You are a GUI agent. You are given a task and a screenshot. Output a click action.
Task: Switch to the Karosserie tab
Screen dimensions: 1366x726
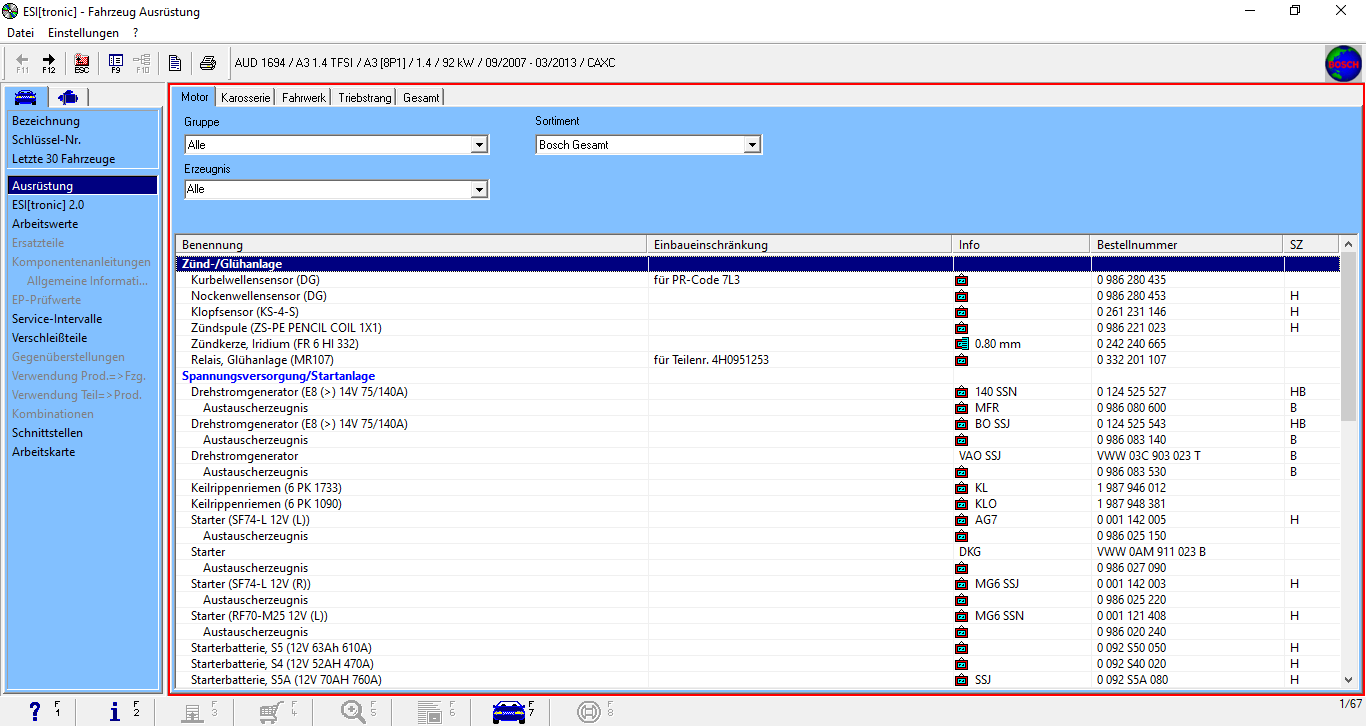[246, 98]
